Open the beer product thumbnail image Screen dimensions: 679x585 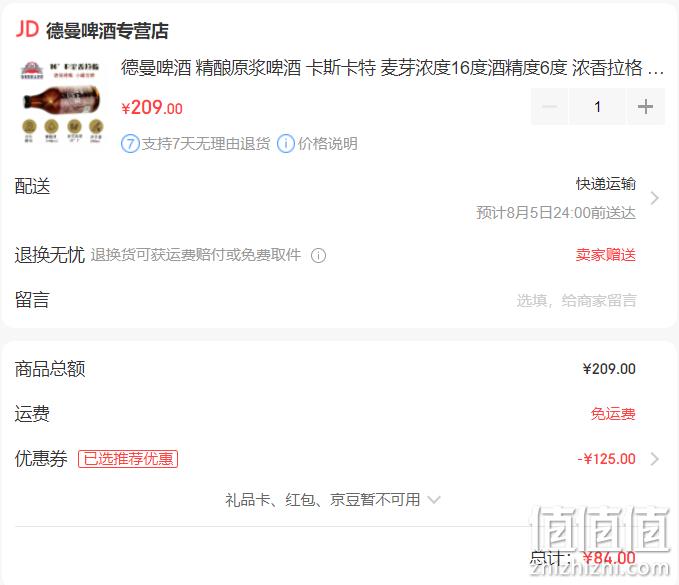pyautogui.click(x=61, y=103)
